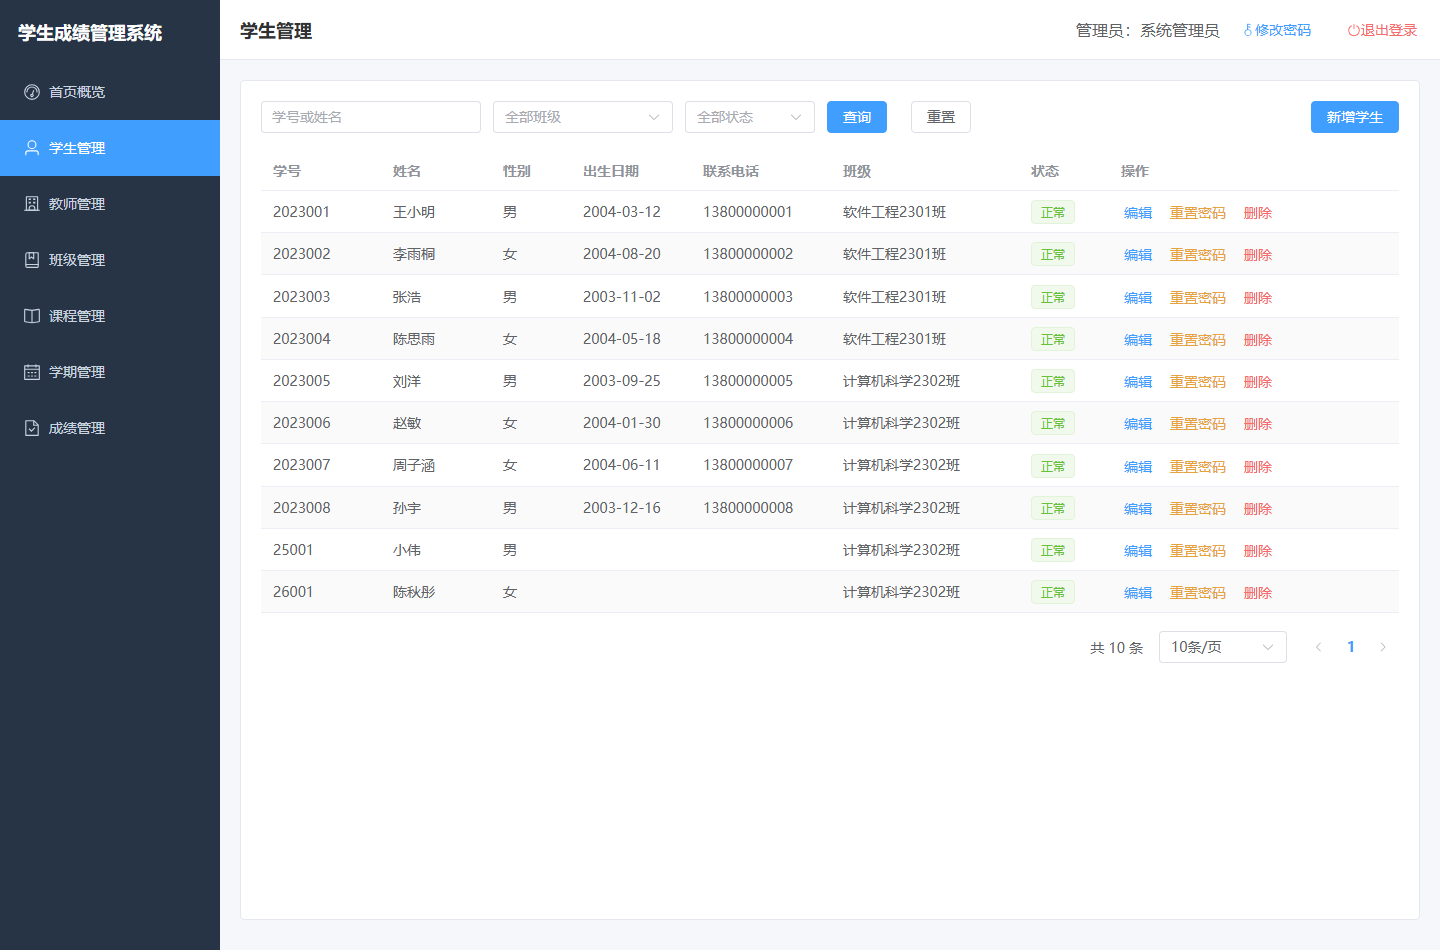The width and height of the screenshot is (1440, 950).
Task: Edit student 陈秋彤
Action: coord(1138,593)
